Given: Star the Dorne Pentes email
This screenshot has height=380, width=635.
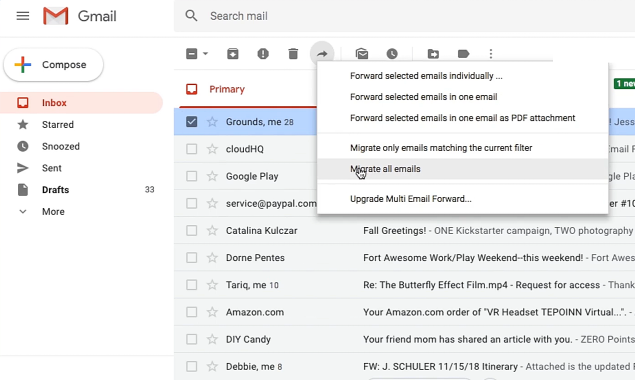Looking at the screenshot, I should point(212,257).
